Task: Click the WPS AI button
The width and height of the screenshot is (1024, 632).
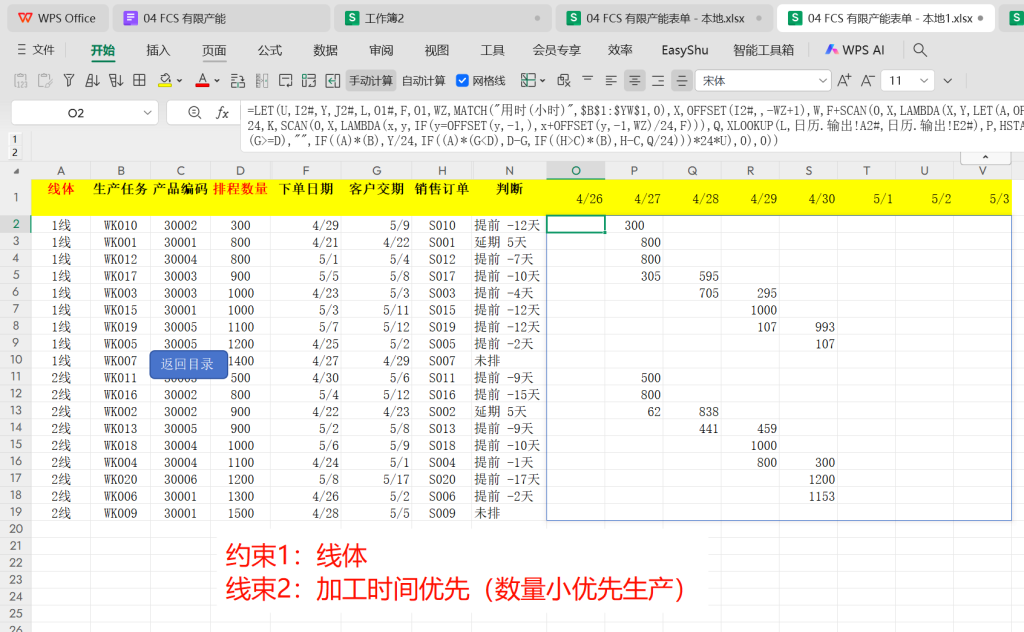Action: point(855,50)
